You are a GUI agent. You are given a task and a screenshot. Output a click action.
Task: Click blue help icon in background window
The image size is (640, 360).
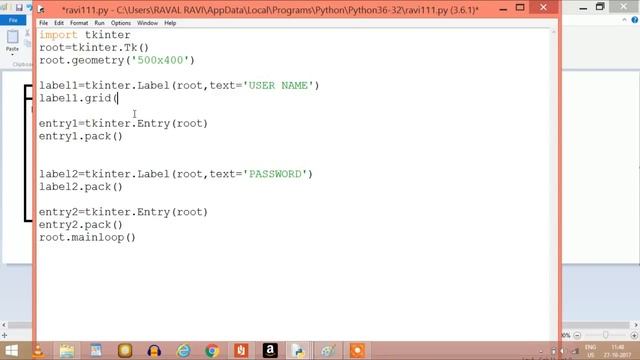[635, 20]
